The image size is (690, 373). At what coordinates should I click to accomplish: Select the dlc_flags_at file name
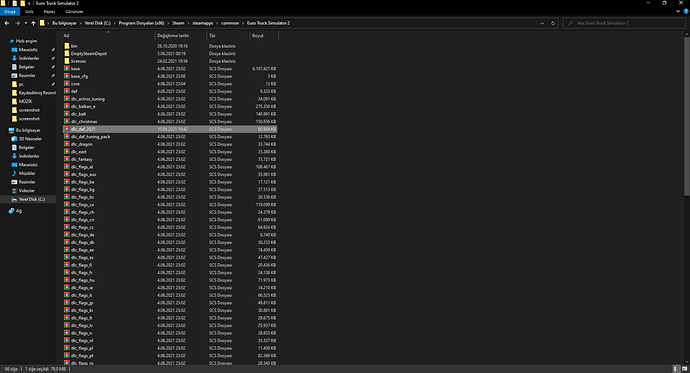tap(82, 167)
